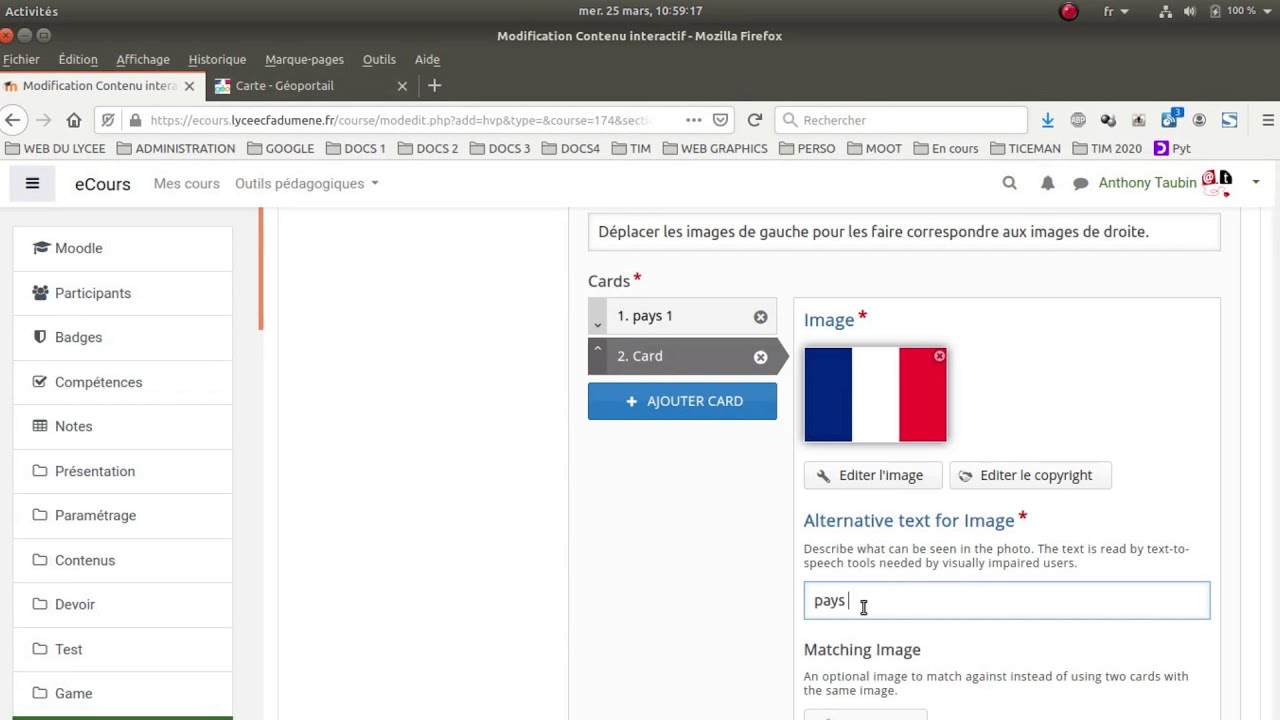The width and height of the screenshot is (1280, 720).
Task: Open Game section in sidebar
Action: 122,693
